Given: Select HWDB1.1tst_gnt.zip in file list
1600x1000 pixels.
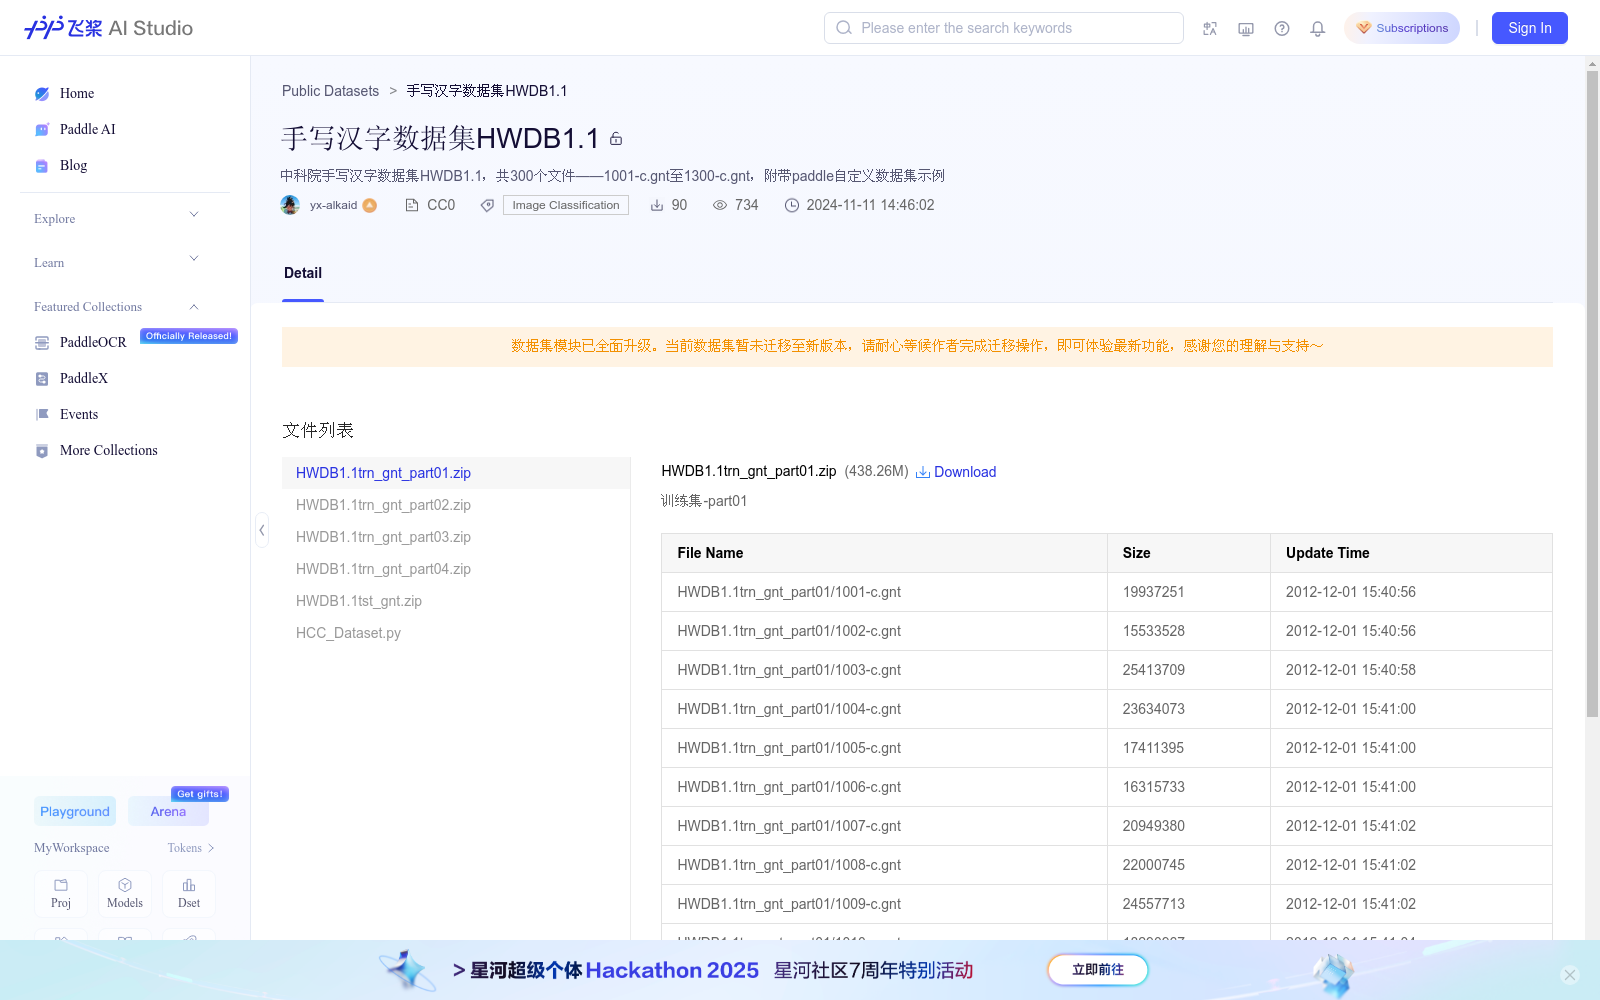Looking at the screenshot, I should [456, 601].
